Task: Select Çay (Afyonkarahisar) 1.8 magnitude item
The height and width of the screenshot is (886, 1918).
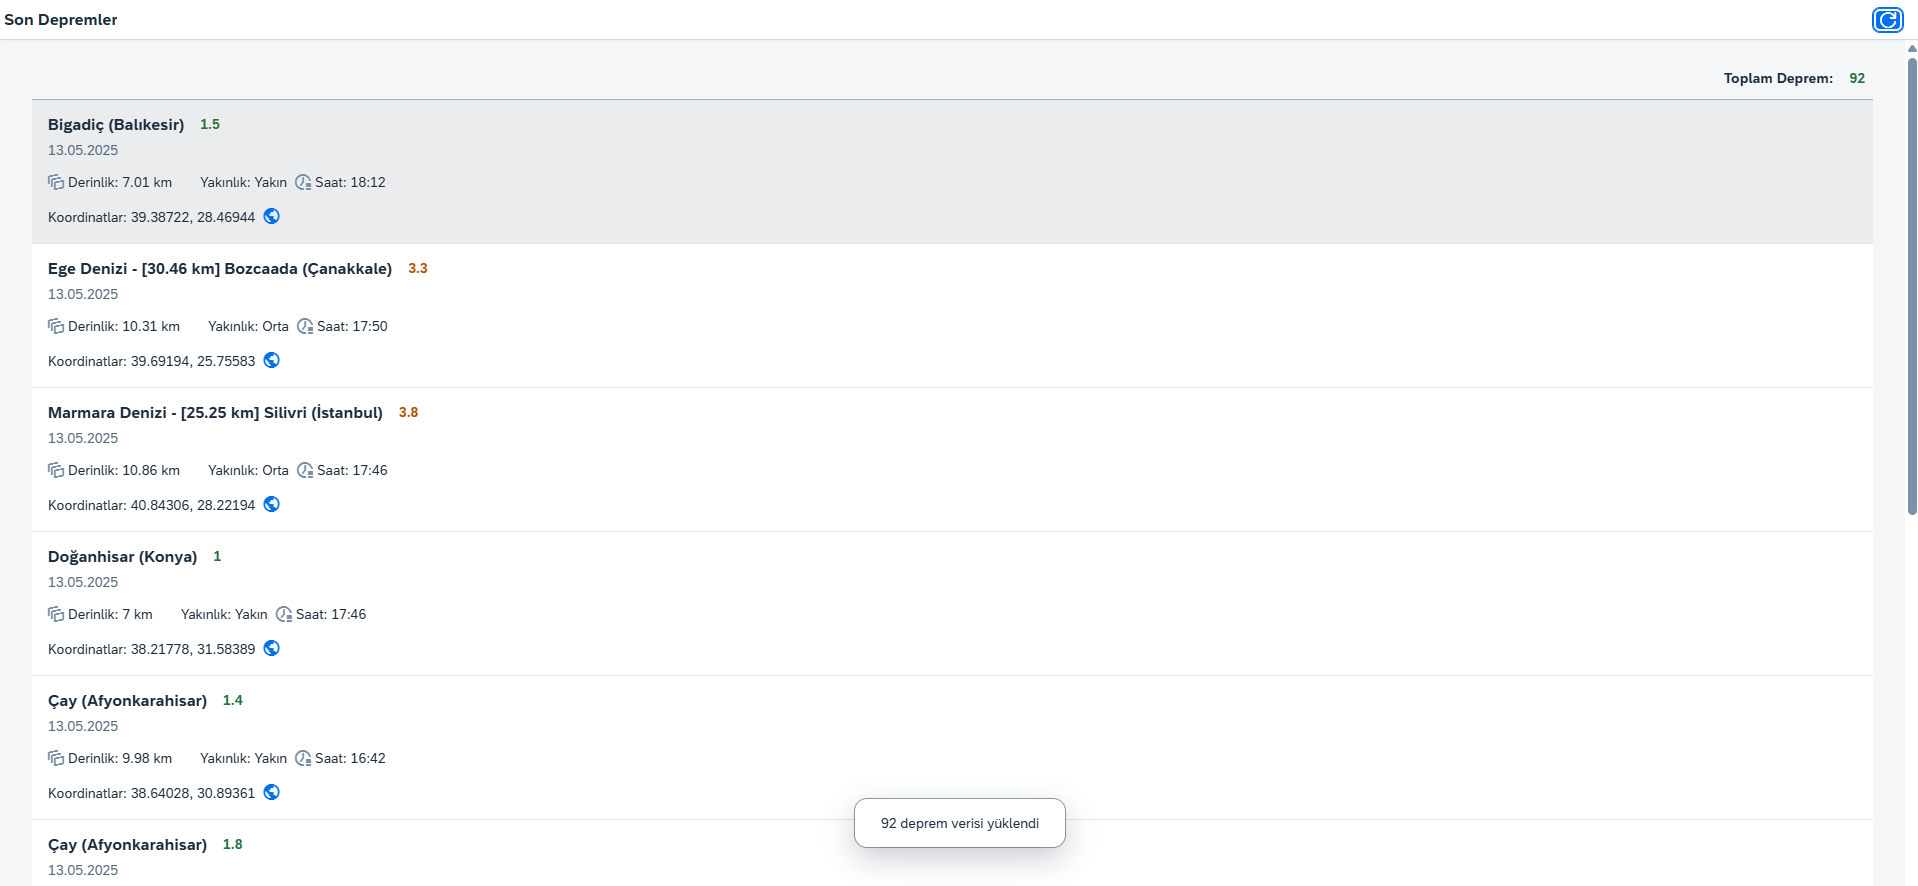Action: (x=952, y=853)
